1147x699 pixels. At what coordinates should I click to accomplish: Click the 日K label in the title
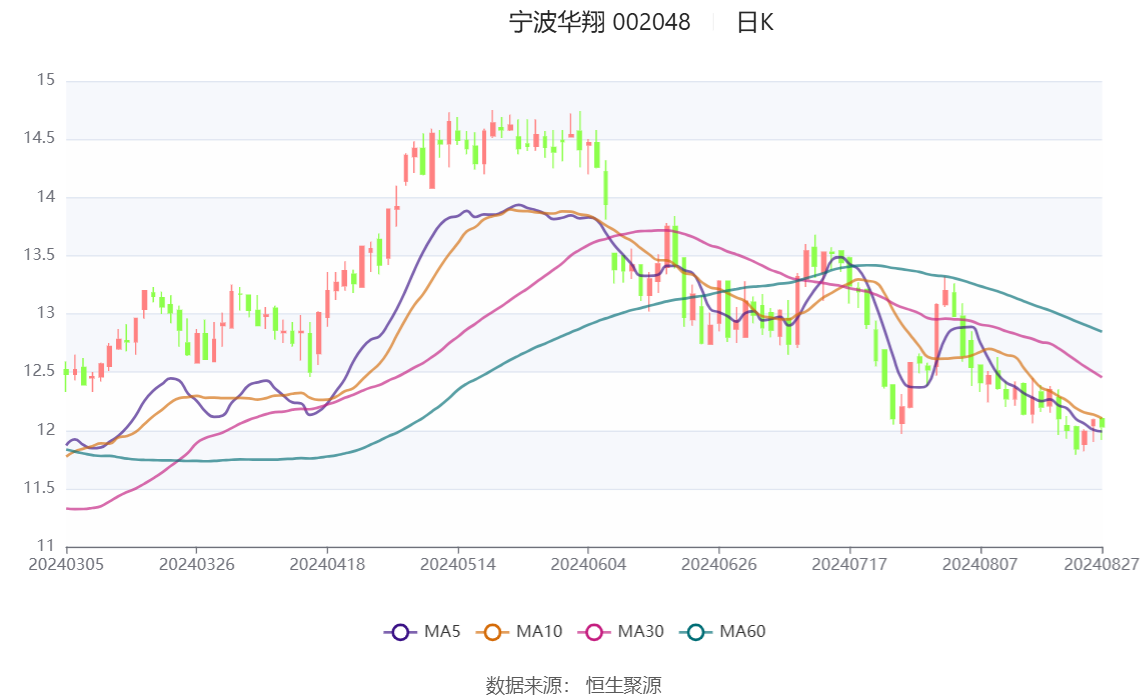click(754, 23)
